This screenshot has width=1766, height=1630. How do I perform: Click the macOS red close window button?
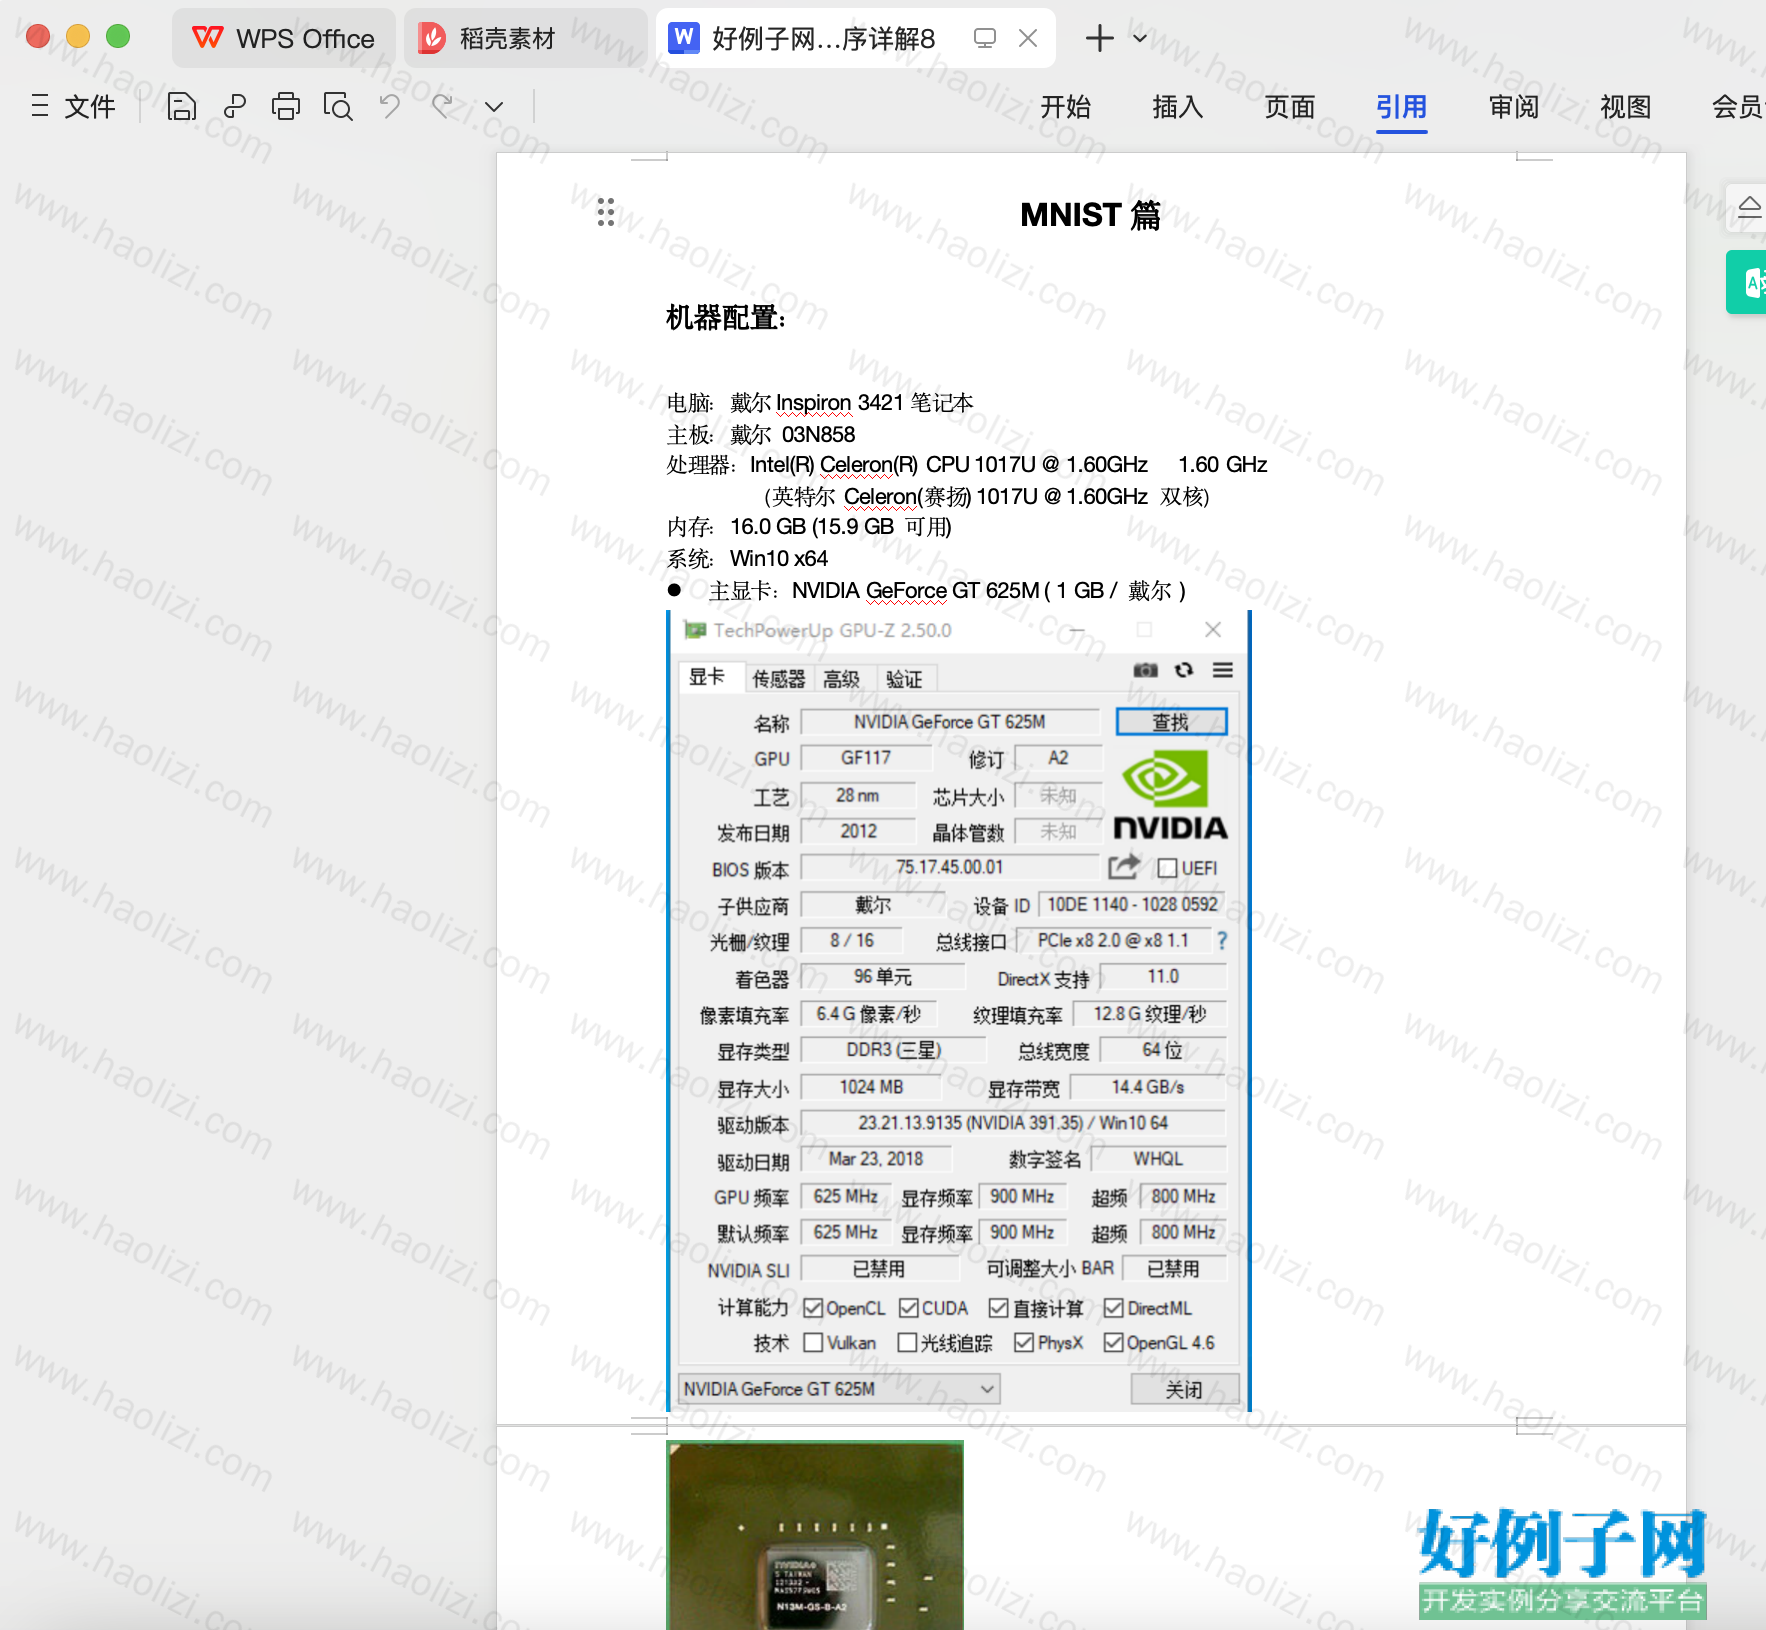[38, 36]
